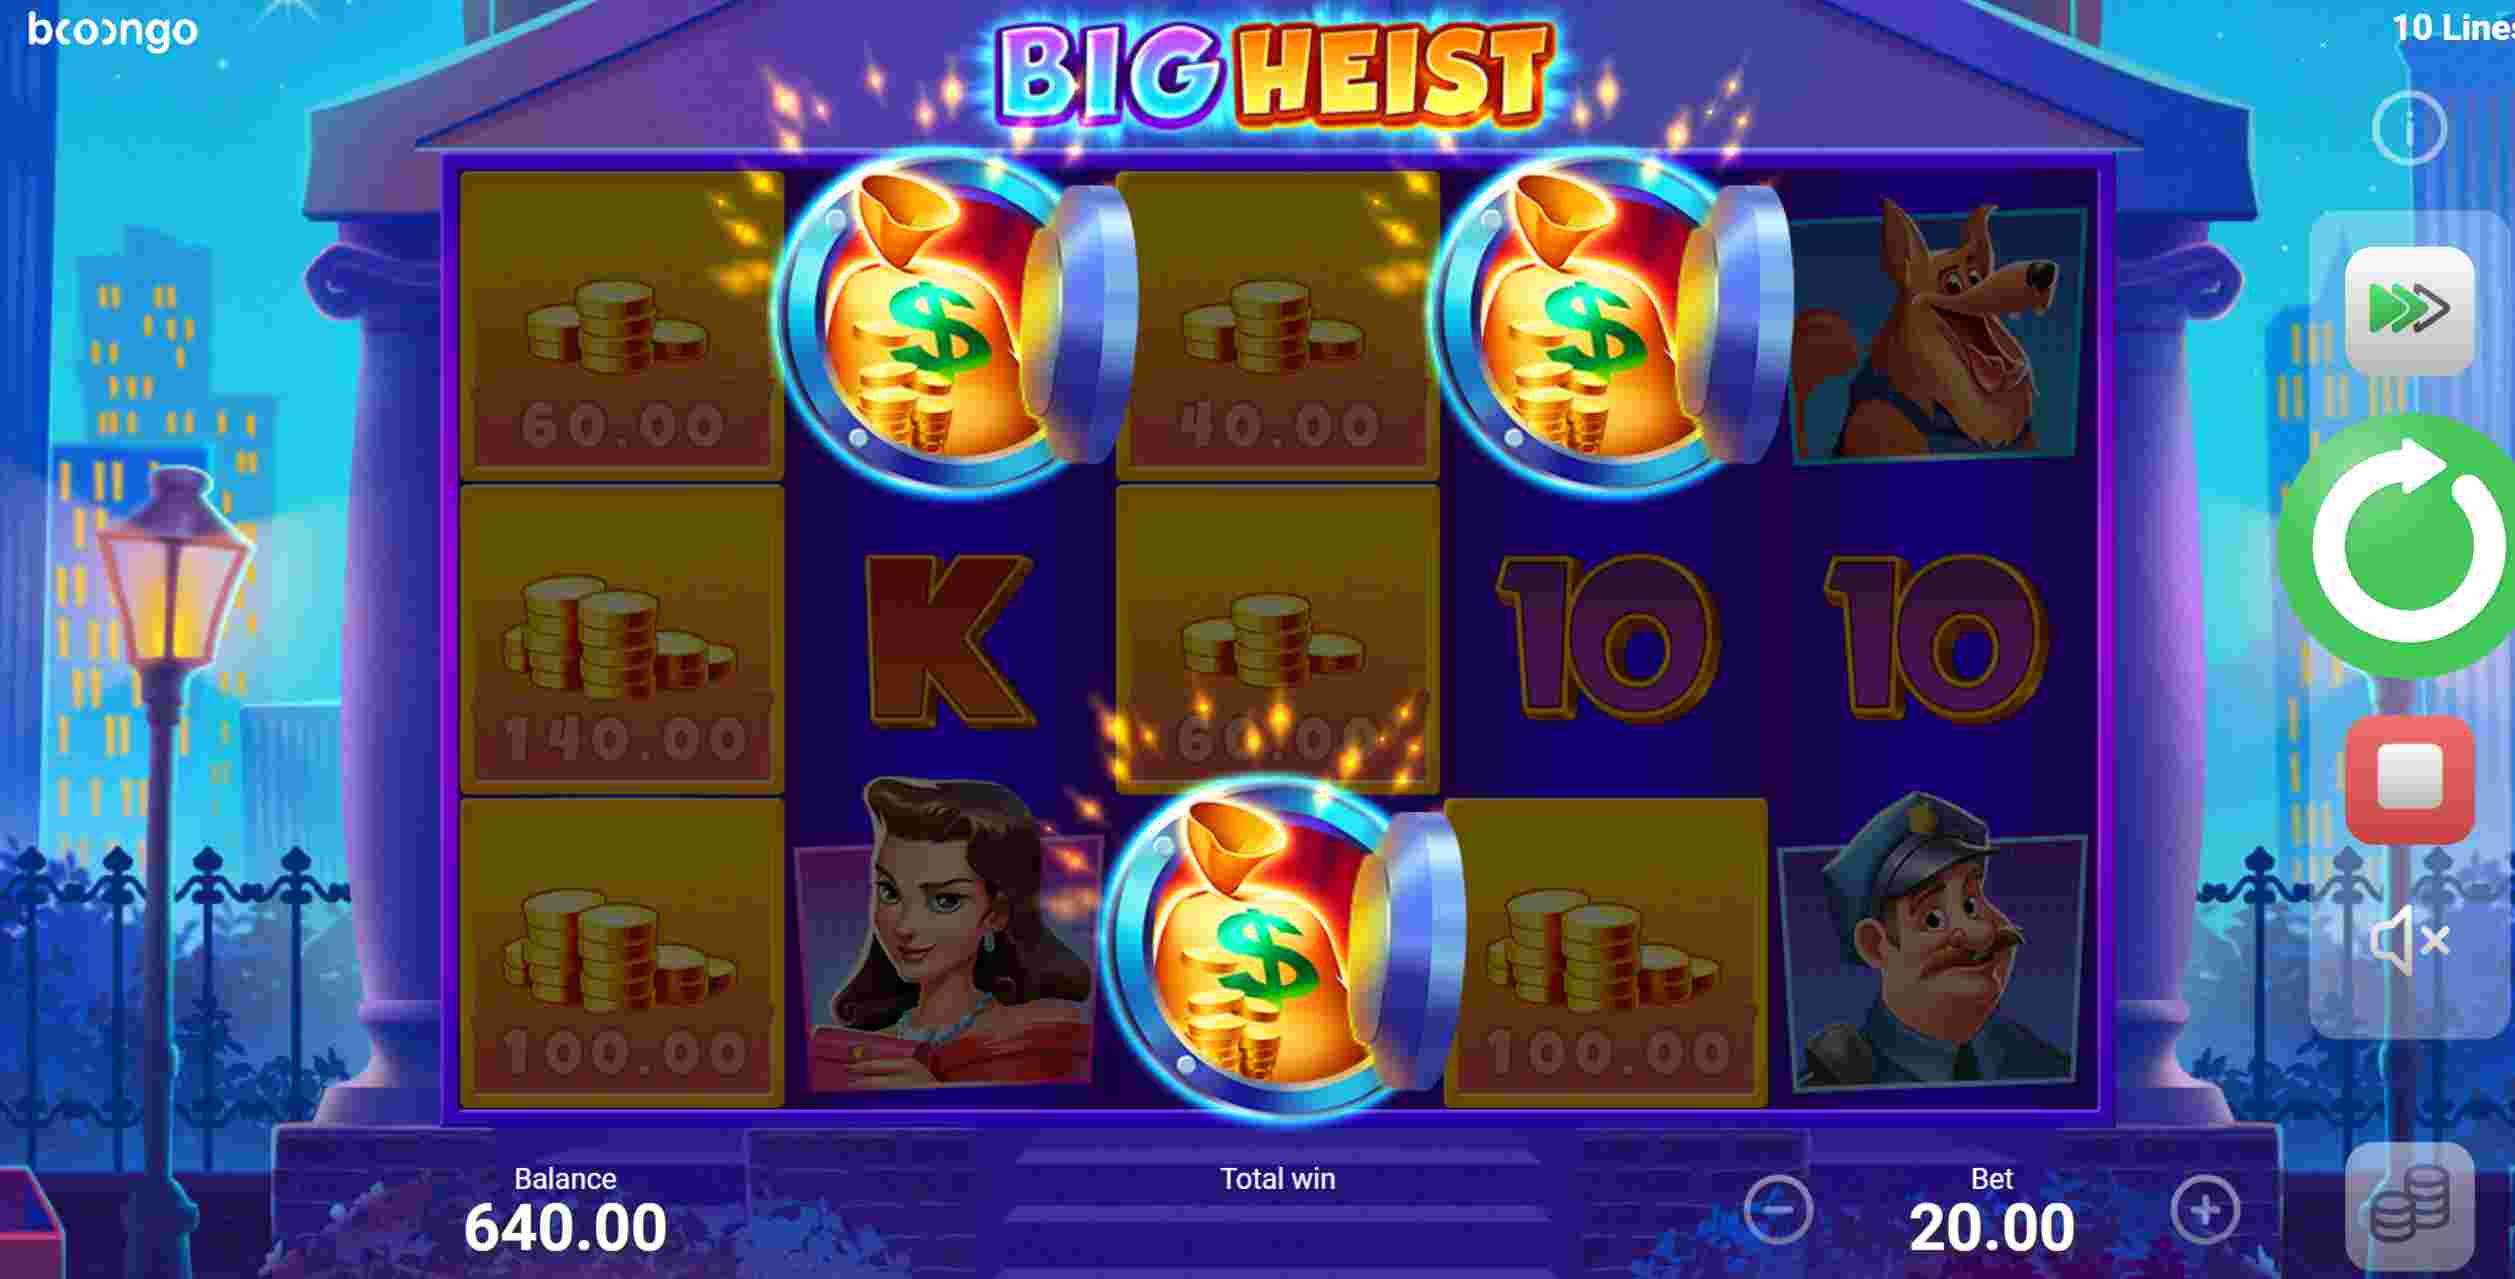Image resolution: width=2515 pixels, height=1279 pixels.
Task: Click the Booongo logo
Action: (x=112, y=32)
